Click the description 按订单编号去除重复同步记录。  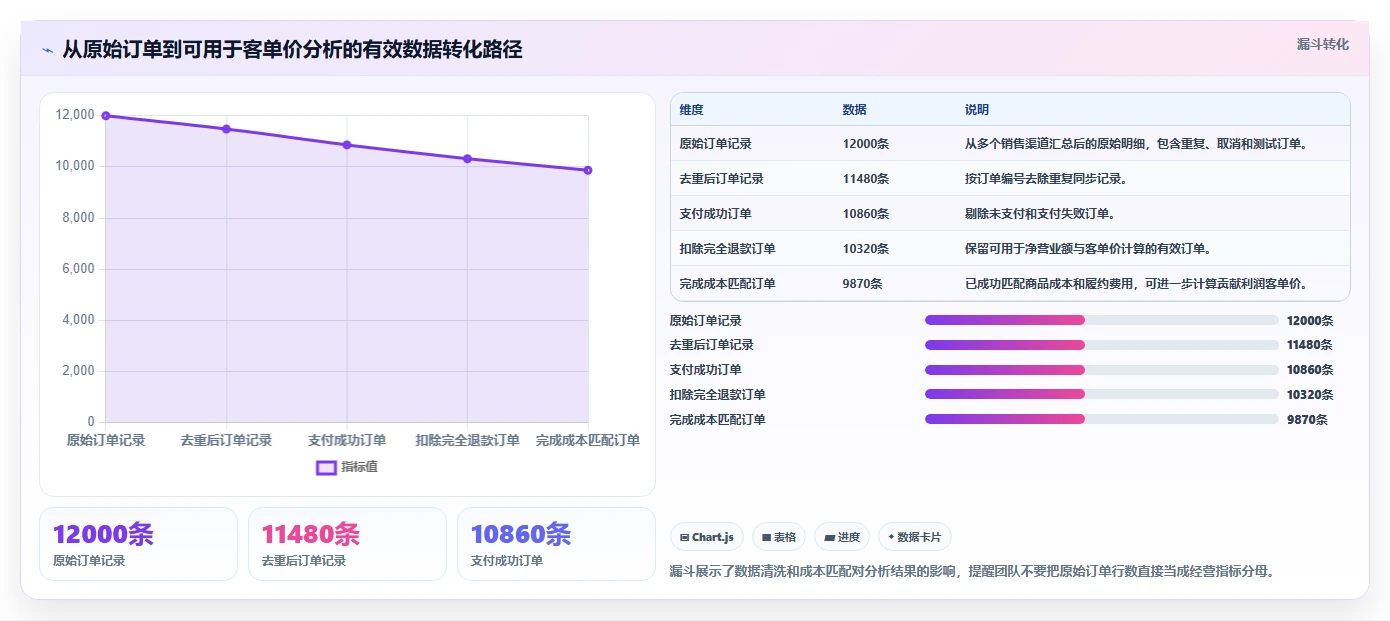(x=1046, y=179)
